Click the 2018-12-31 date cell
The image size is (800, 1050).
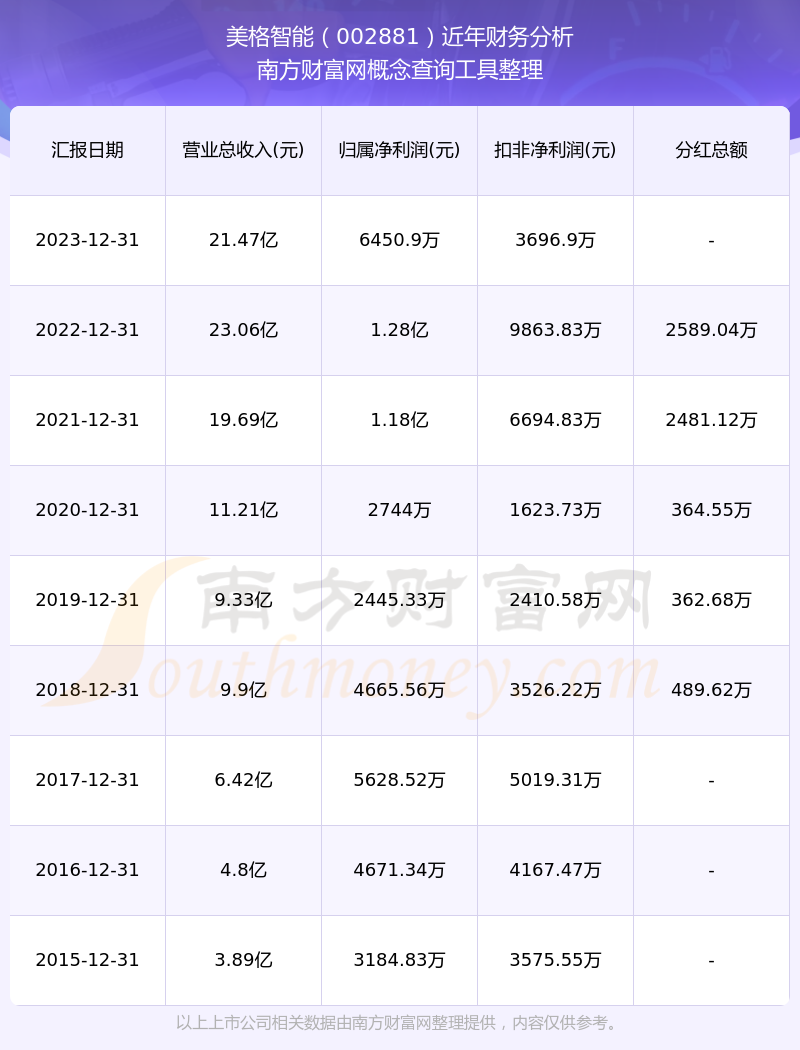pos(88,690)
